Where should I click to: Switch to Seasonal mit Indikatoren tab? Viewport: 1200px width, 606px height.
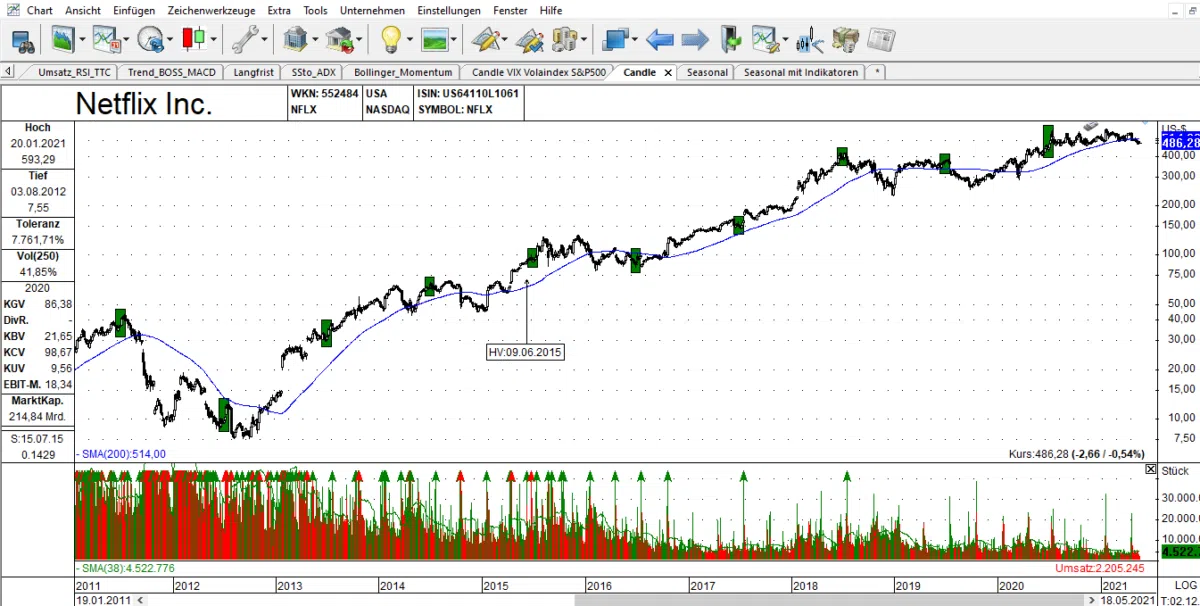pos(801,72)
